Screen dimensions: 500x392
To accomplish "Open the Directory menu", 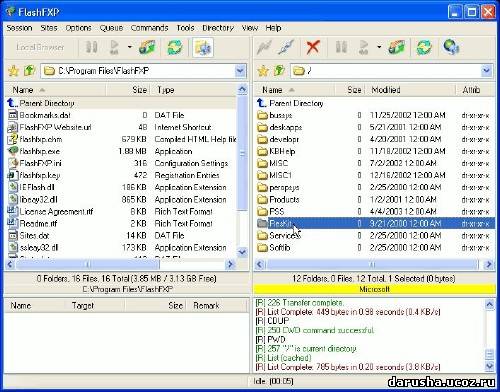I will click(x=218, y=28).
